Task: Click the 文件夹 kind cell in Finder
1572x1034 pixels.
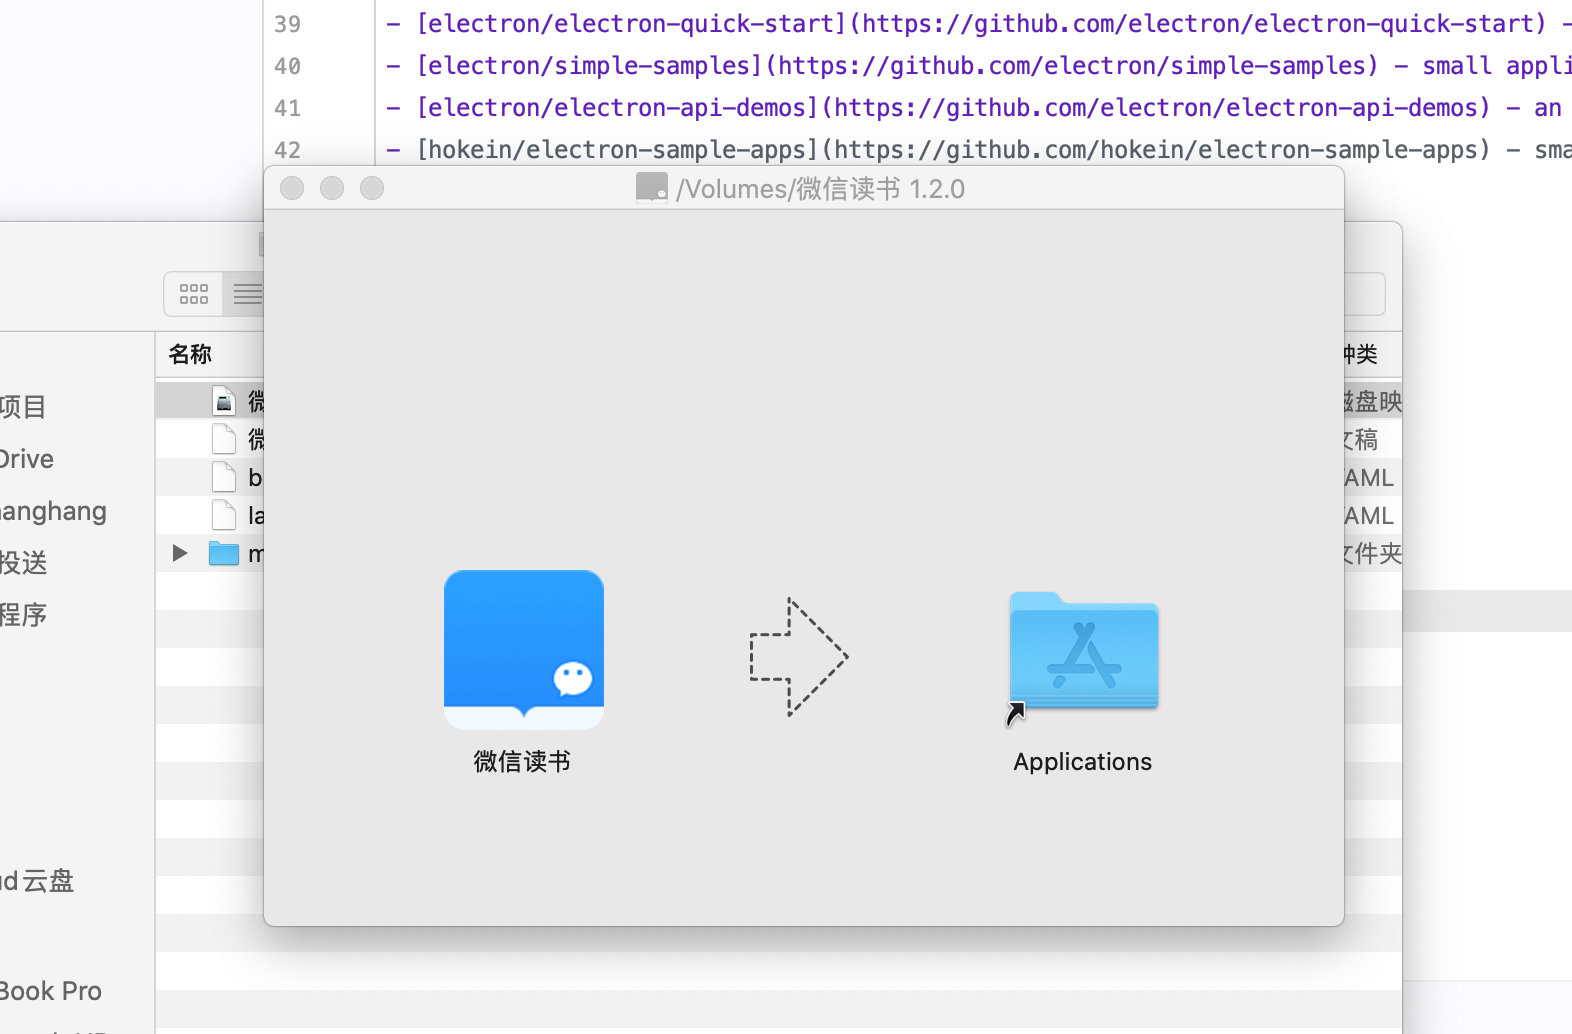Action: (1373, 553)
